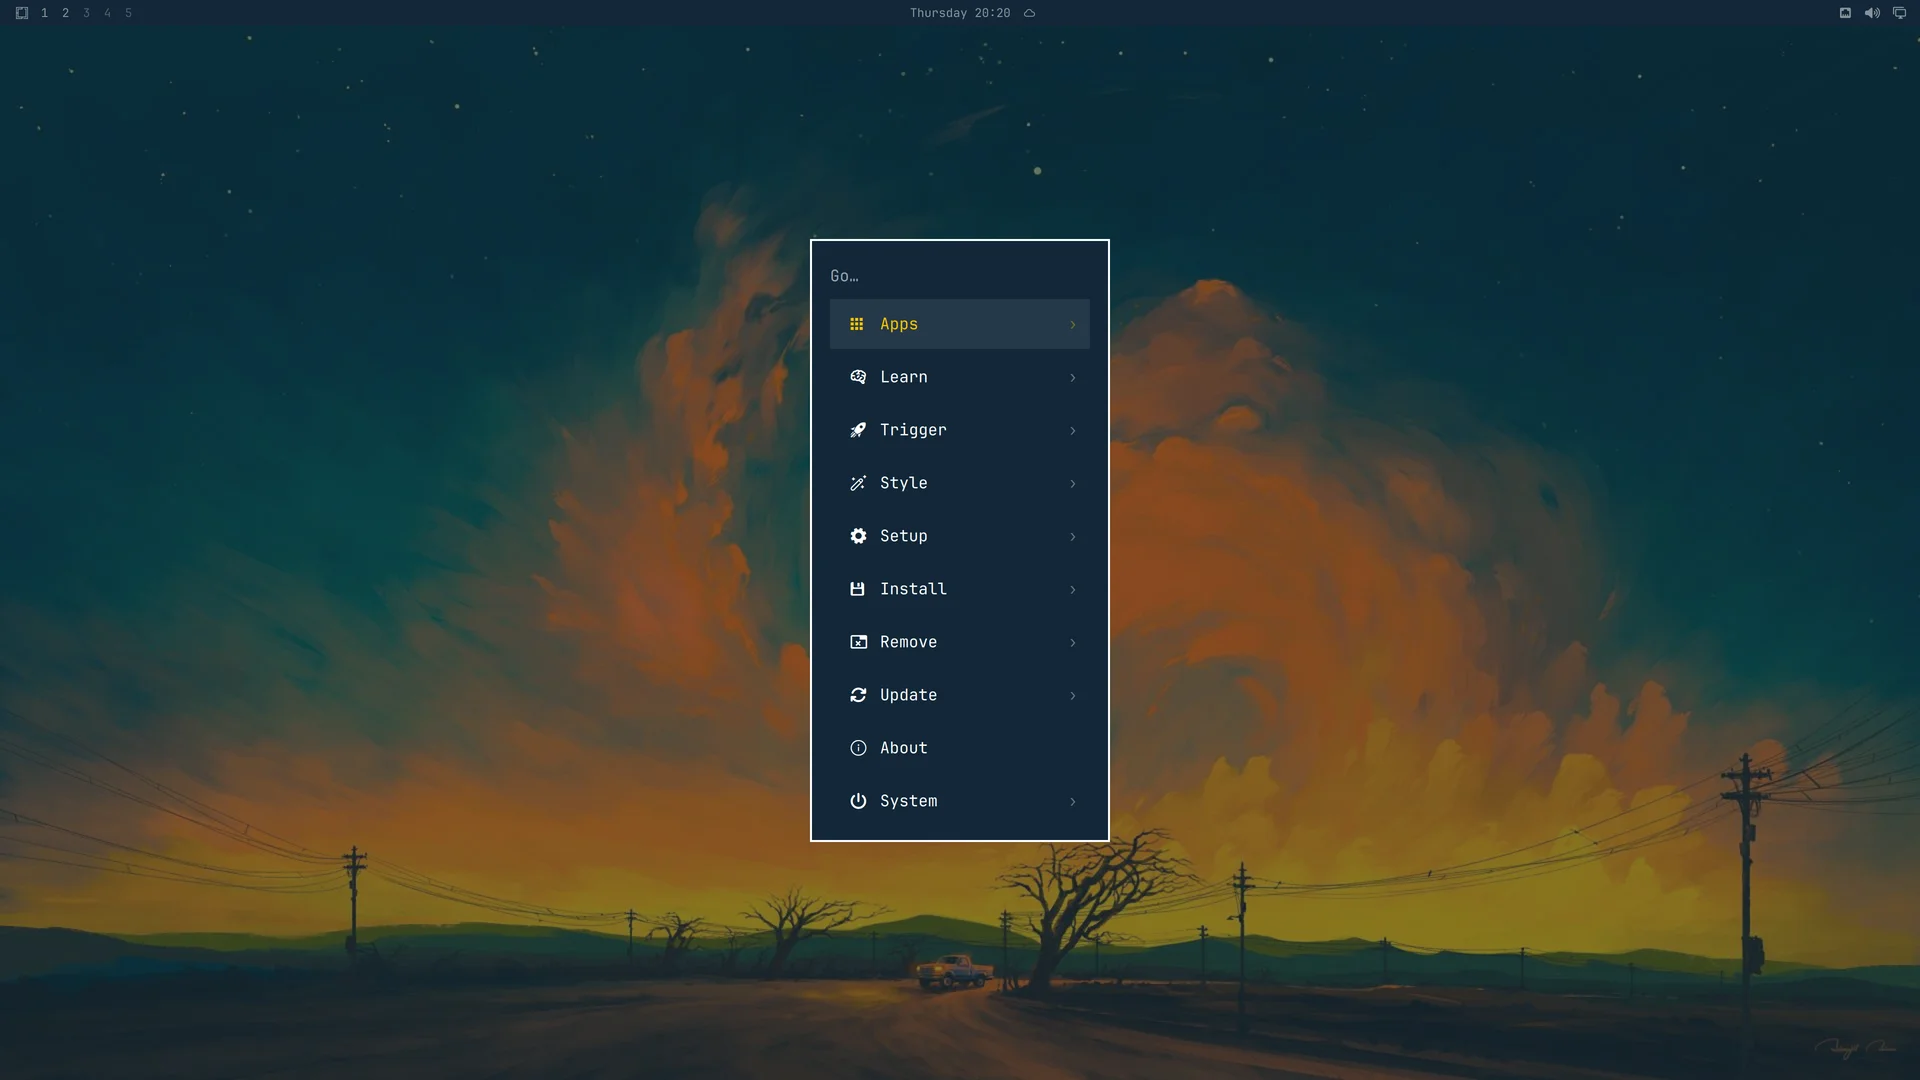Click the weather cloud icon beside clock
Image resolution: width=1920 pixels, height=1080 pixels.
(x=1029, y=13)
